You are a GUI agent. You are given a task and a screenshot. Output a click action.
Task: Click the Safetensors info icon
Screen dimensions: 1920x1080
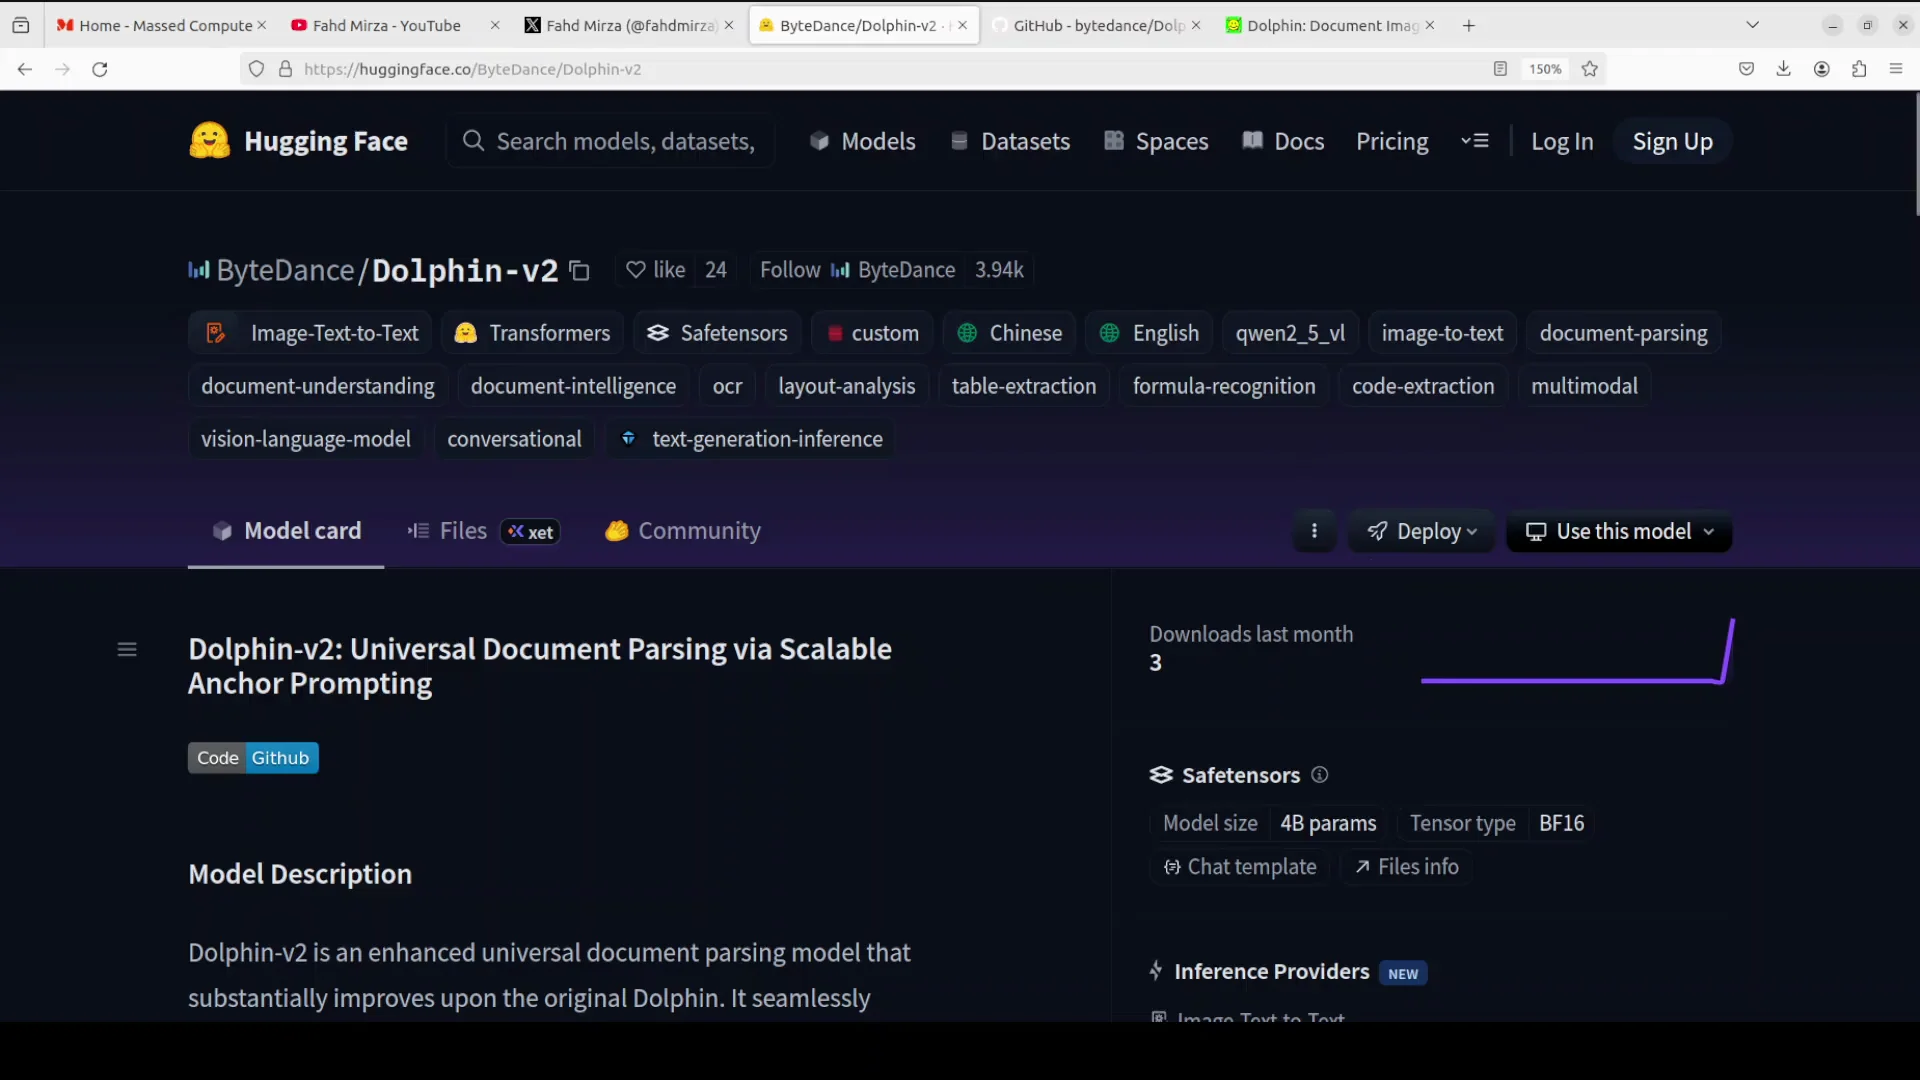(1319, 775)
